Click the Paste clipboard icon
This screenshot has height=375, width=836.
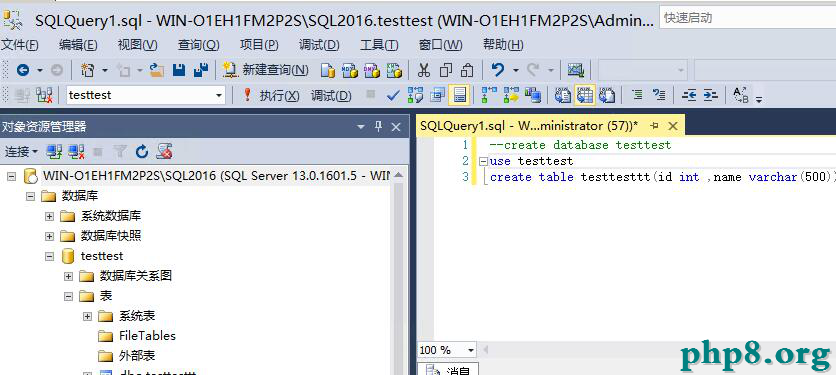(467, 70)
